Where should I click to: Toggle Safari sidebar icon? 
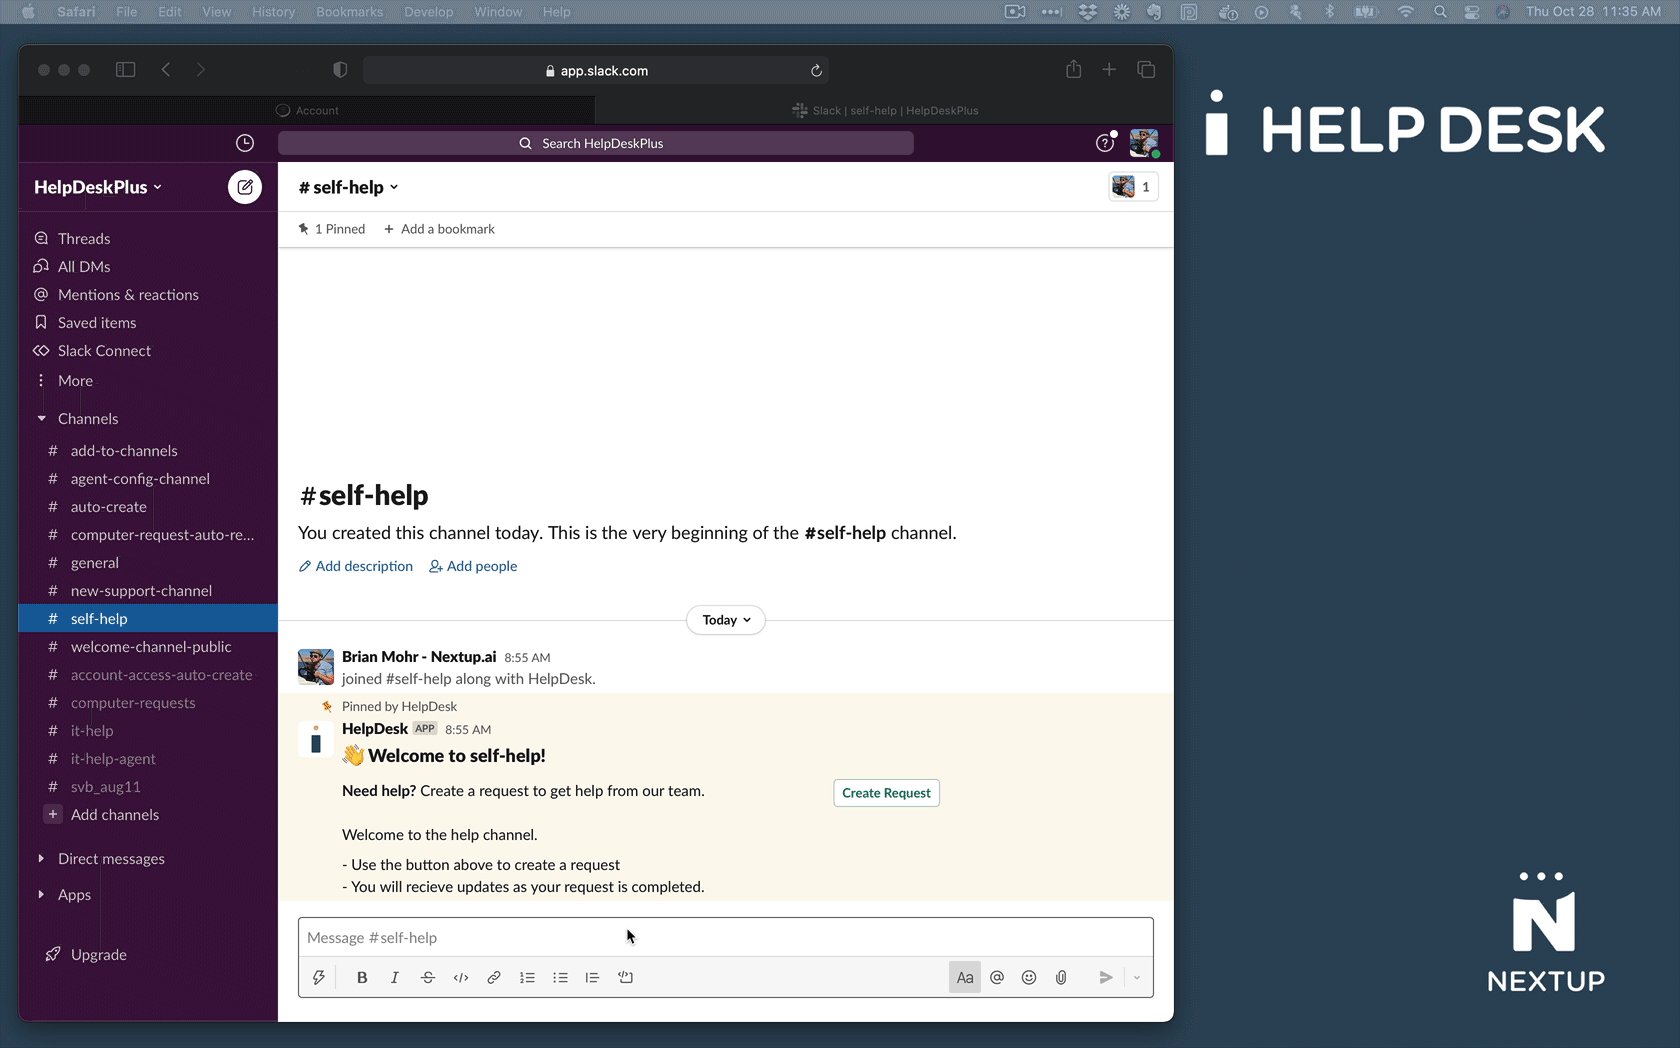tap(125, 70)
